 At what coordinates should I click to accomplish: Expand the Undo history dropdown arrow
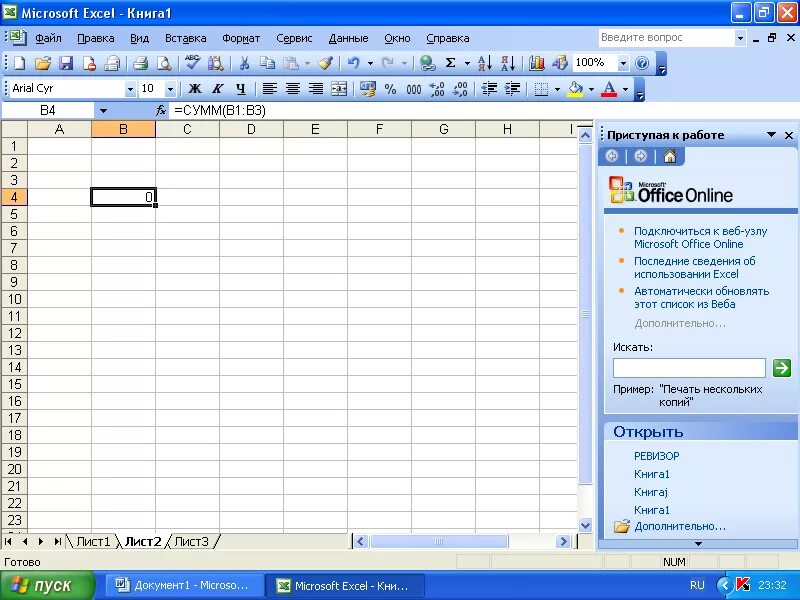370,63
